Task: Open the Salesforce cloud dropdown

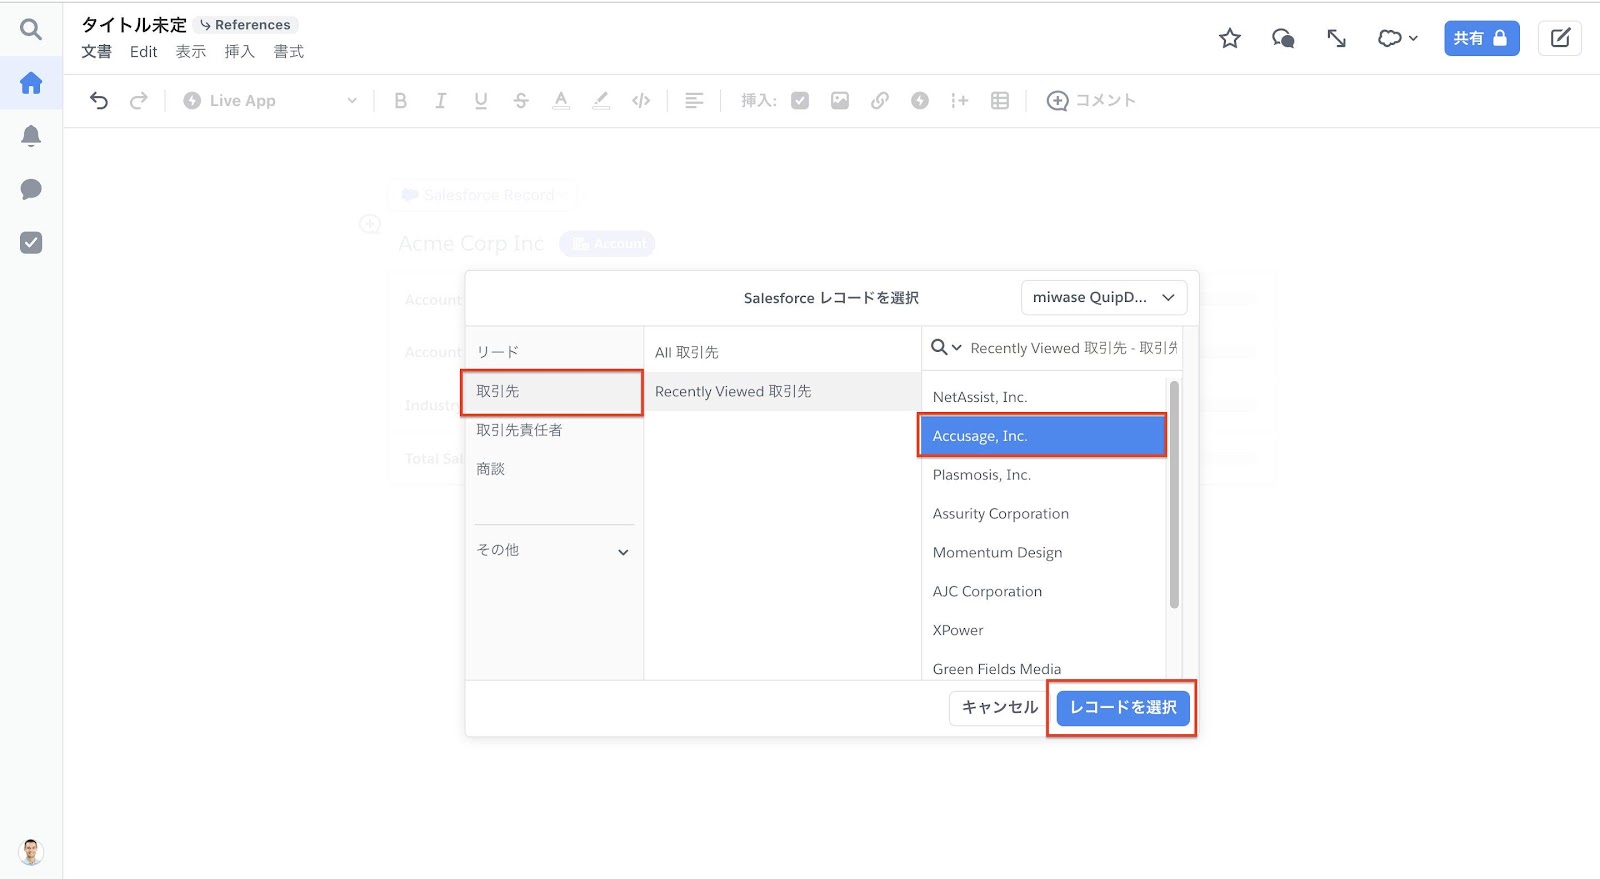Action: 1397,38
